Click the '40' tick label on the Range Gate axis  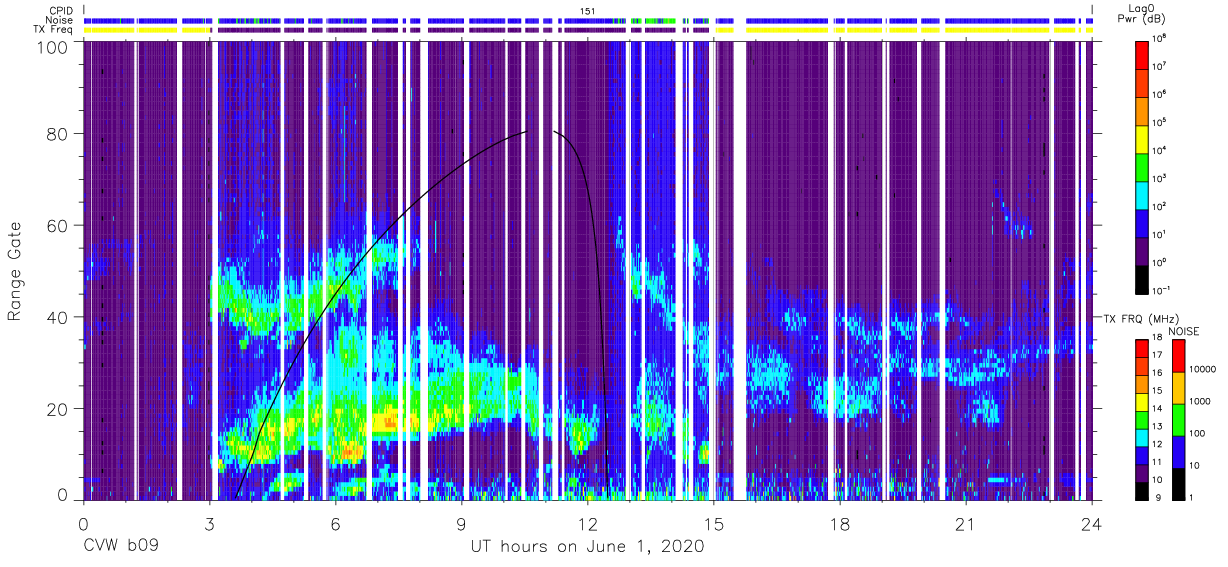point(58,317)
